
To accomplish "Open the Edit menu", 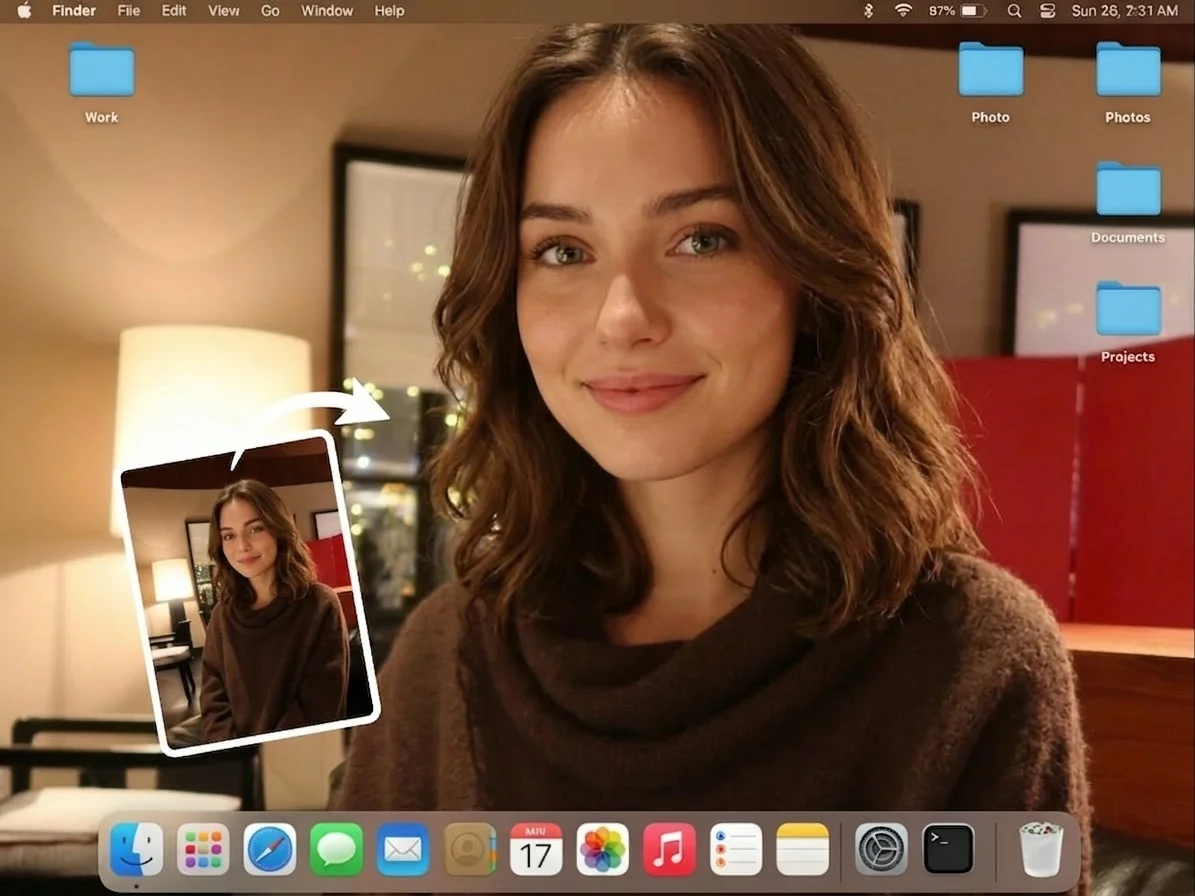I will (174, 11).
